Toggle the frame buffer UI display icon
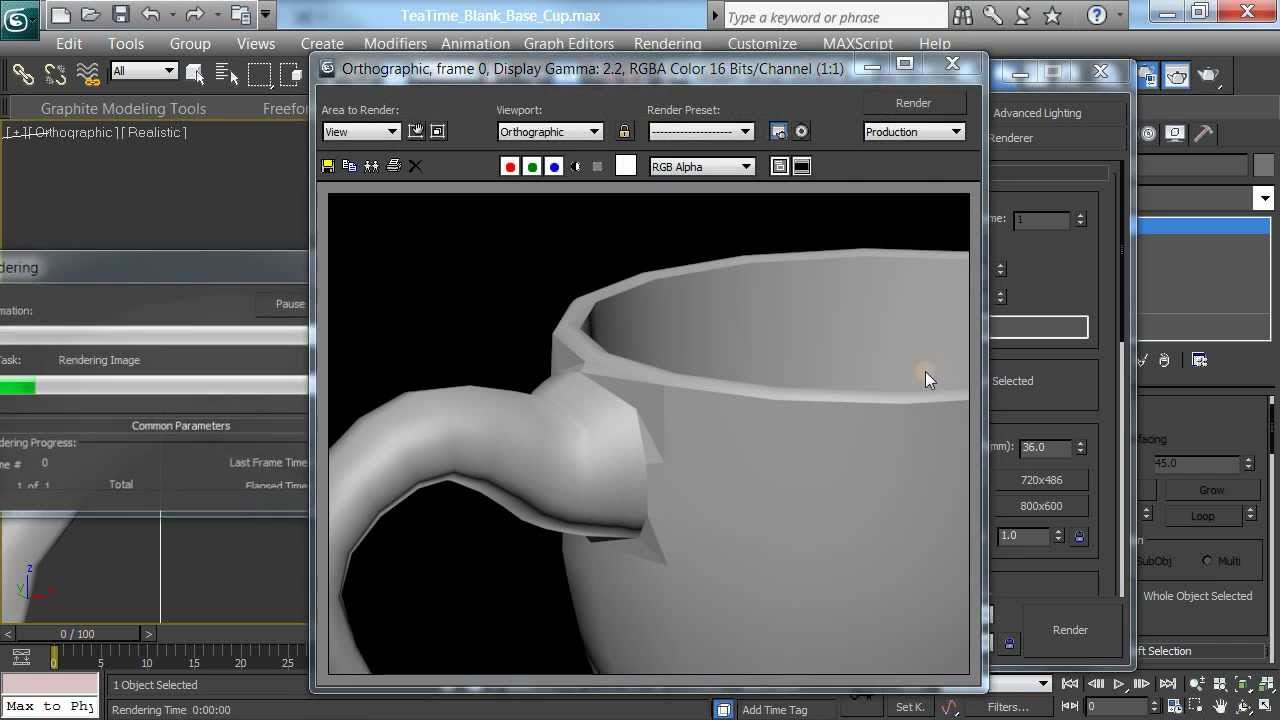 (802, 166)
